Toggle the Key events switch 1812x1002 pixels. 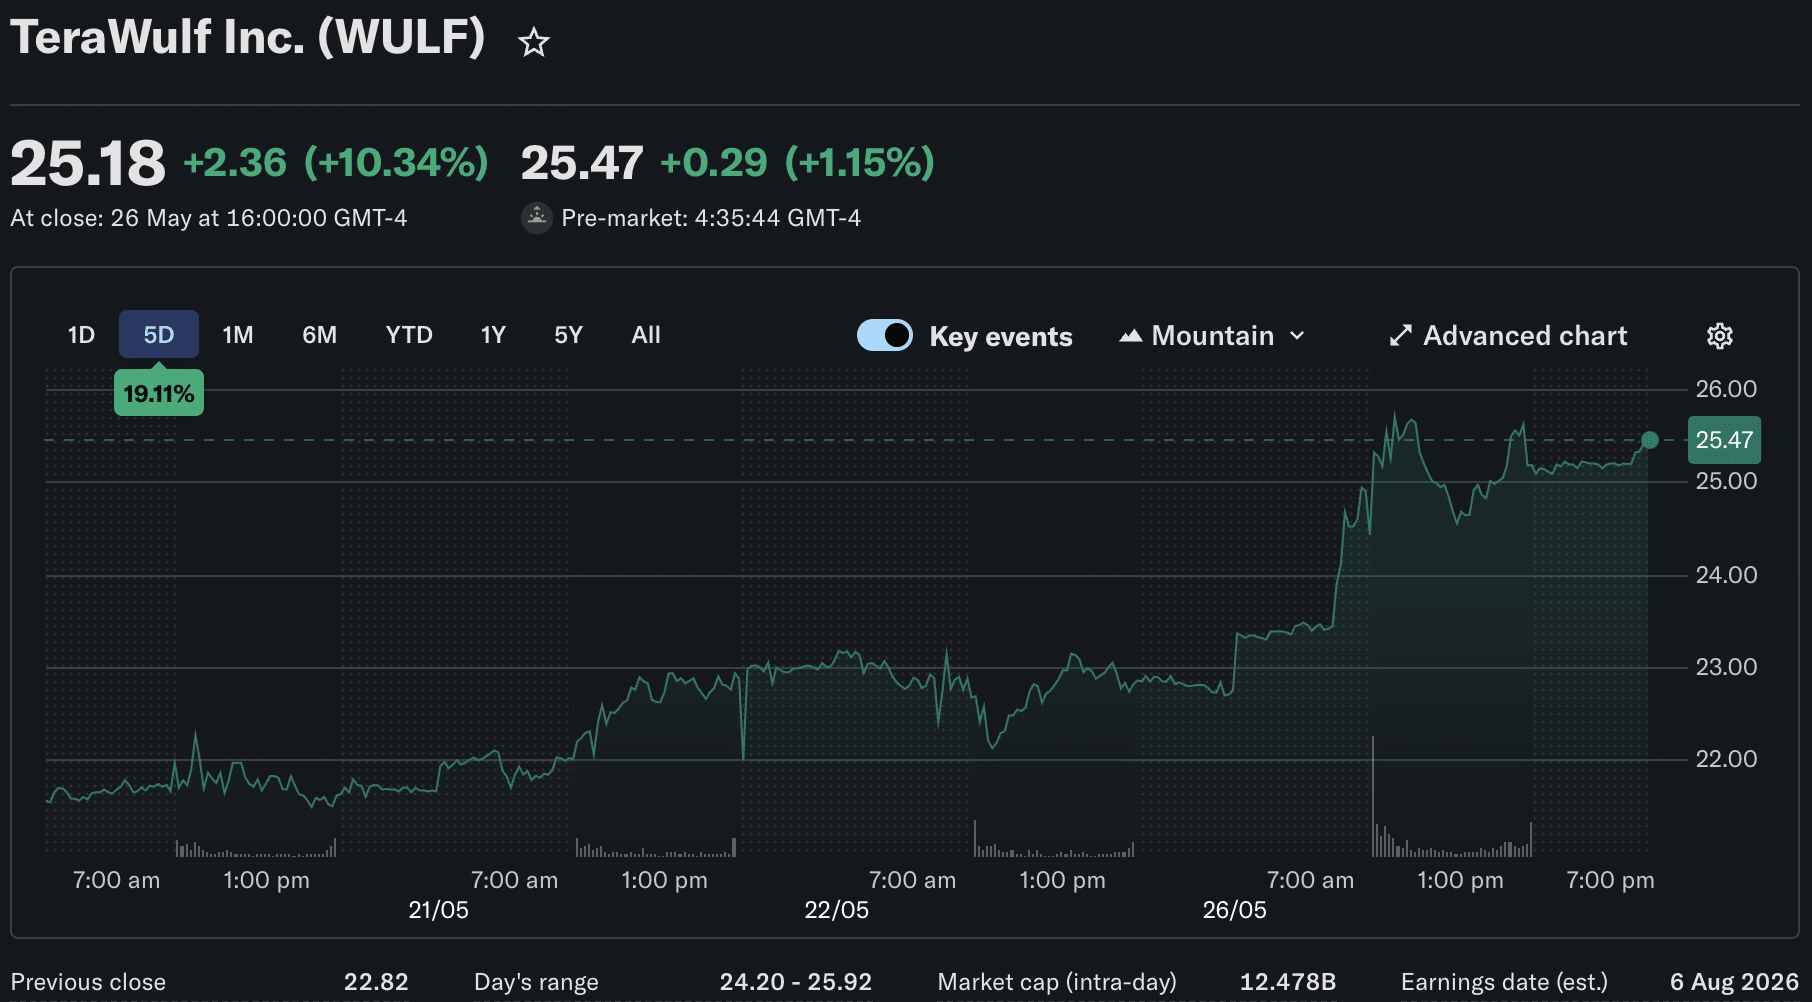tap(885, 335)
